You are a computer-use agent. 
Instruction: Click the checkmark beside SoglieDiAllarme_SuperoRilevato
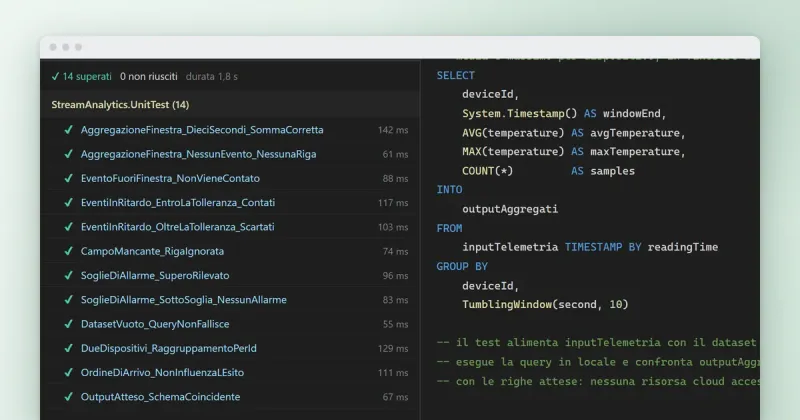tap(68, 275)
